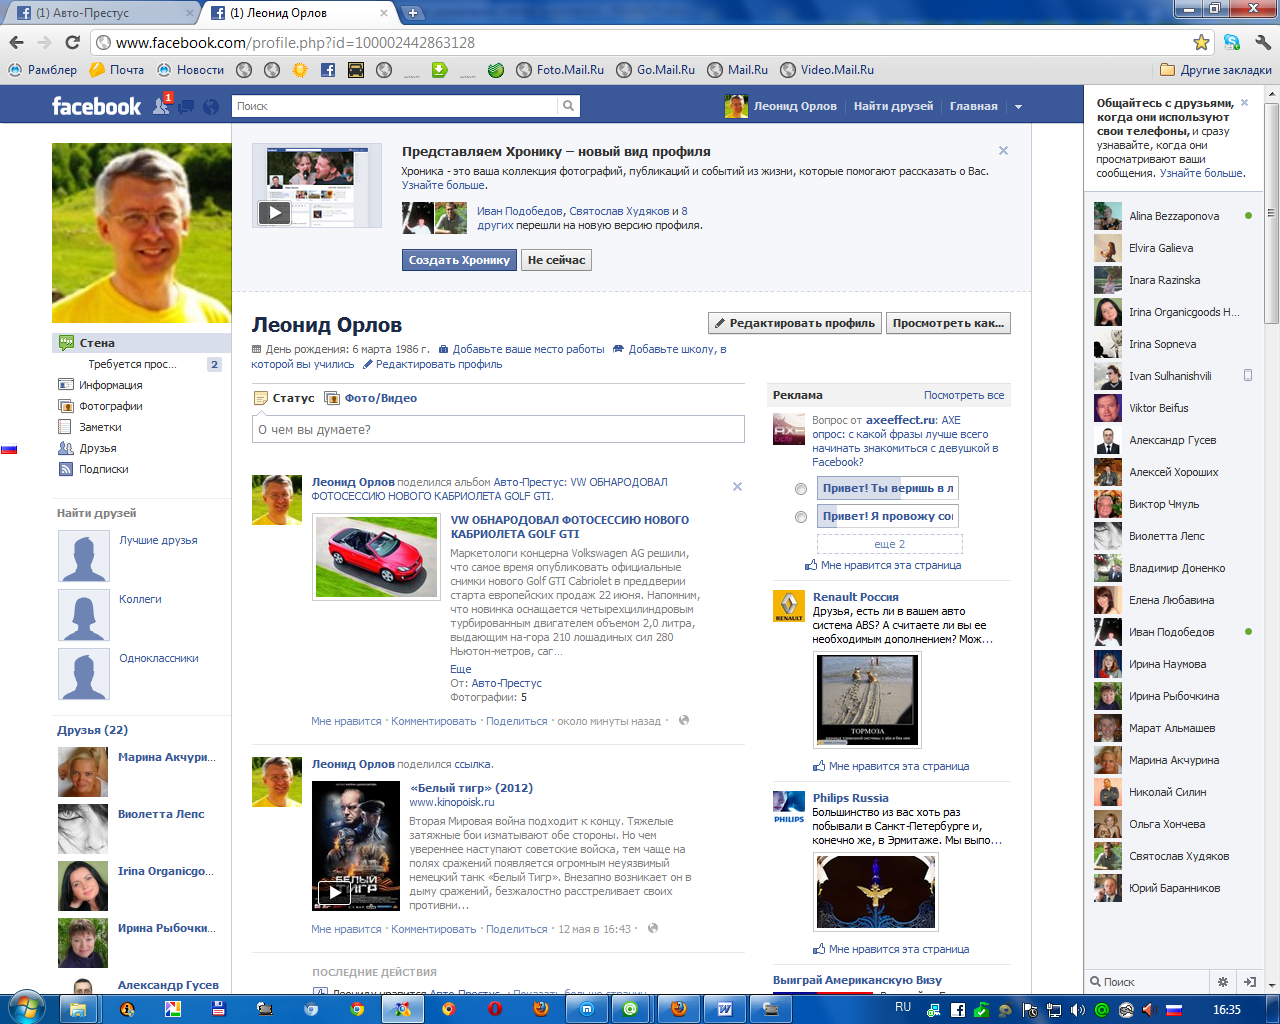The height and width of the screenshot is (1024, 1280).
Task: Open Друзья in left profile menu
Action: click(x=97, y=448)
